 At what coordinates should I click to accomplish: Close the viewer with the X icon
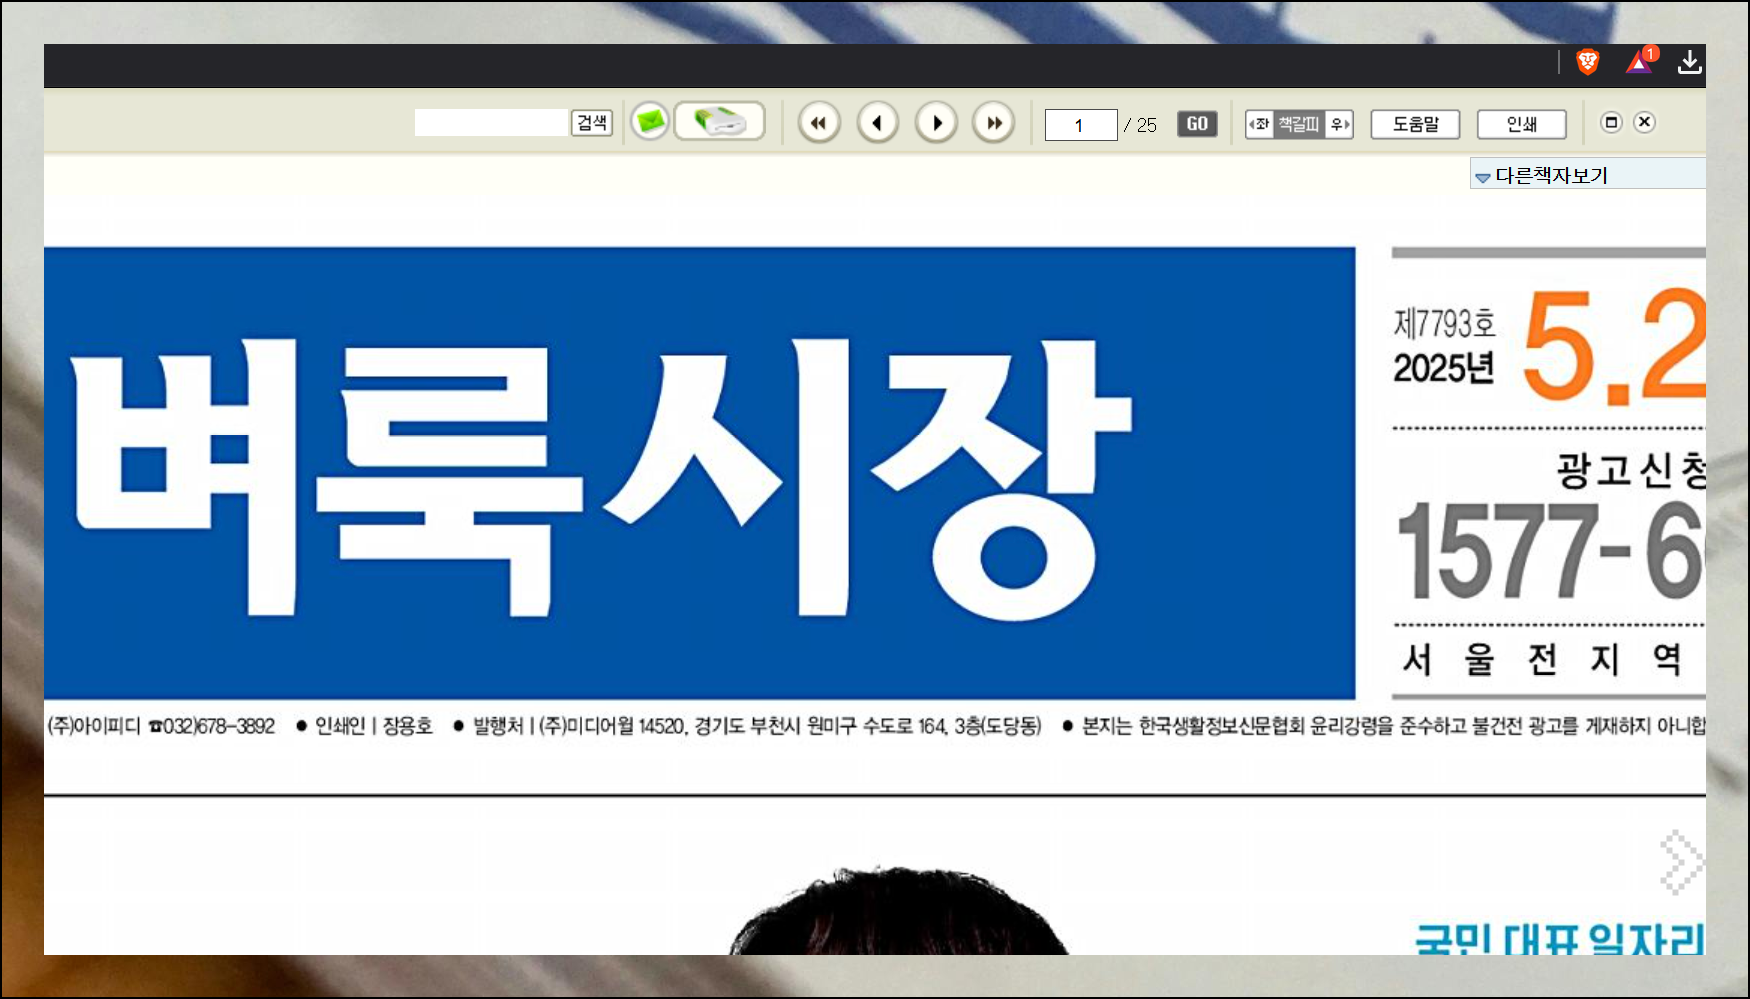pyautogui.click(x=1644, y=122)
